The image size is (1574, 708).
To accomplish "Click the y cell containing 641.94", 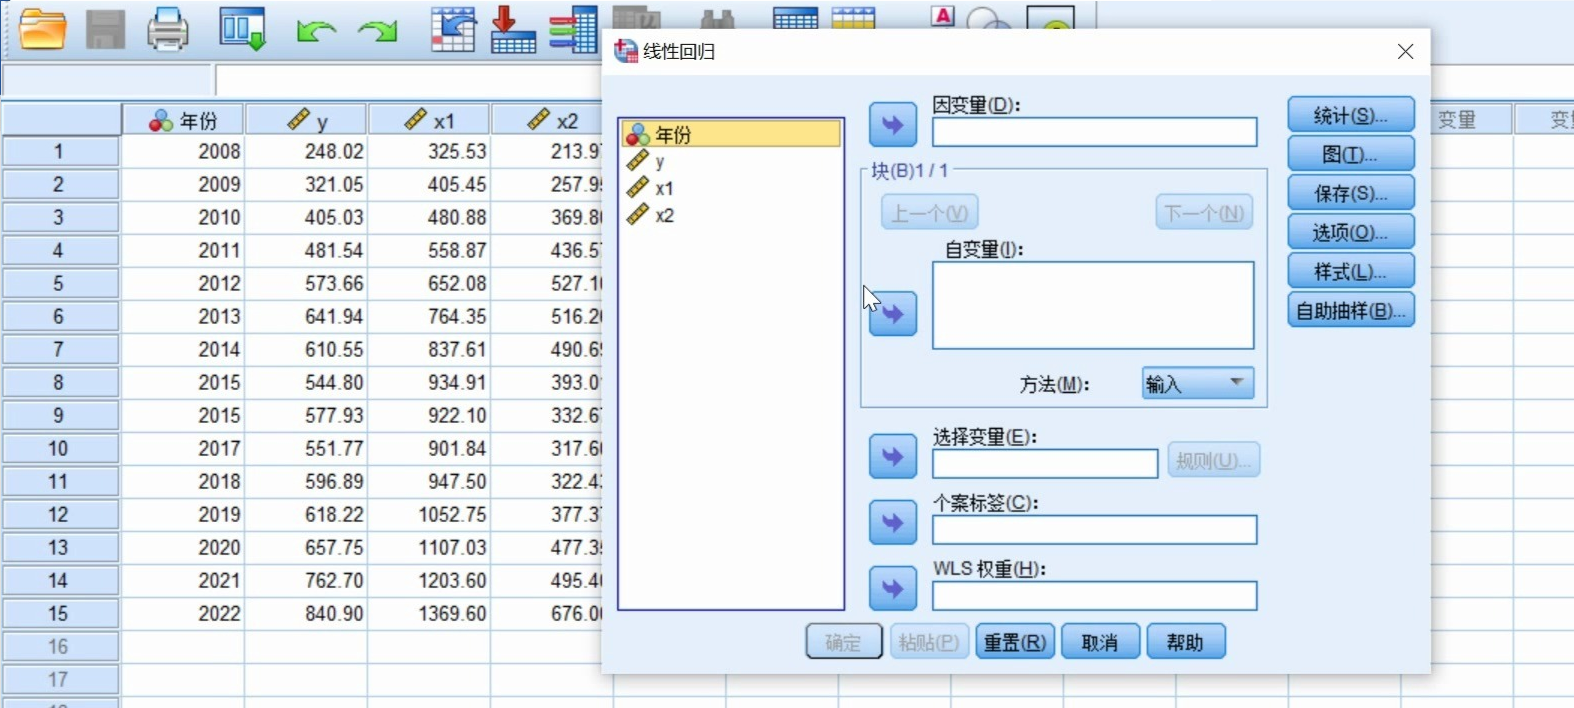I will (x=306, y=316).
